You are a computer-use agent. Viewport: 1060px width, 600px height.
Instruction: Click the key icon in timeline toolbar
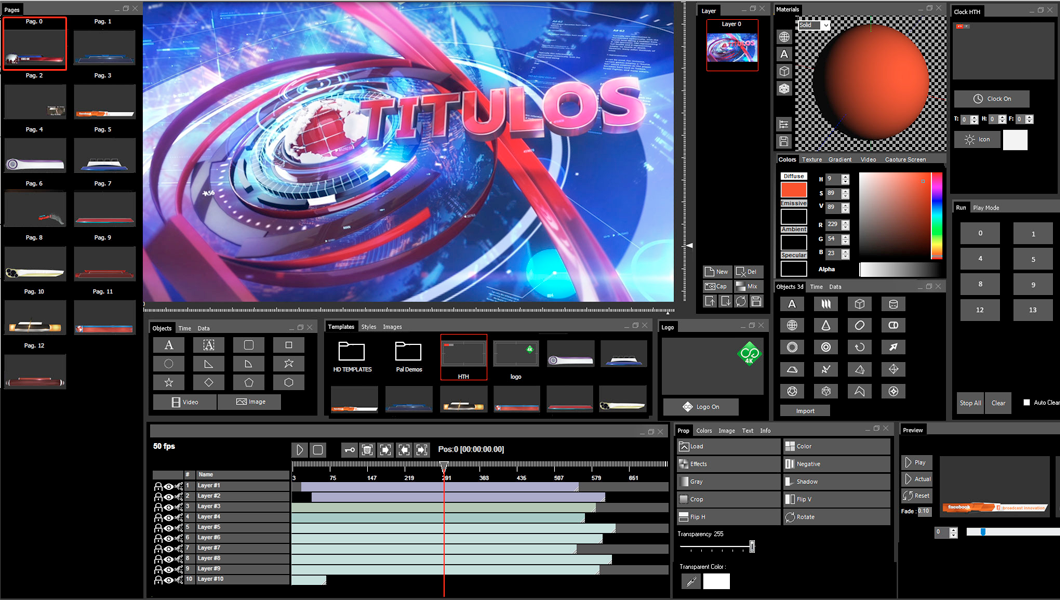click(349, 450)
